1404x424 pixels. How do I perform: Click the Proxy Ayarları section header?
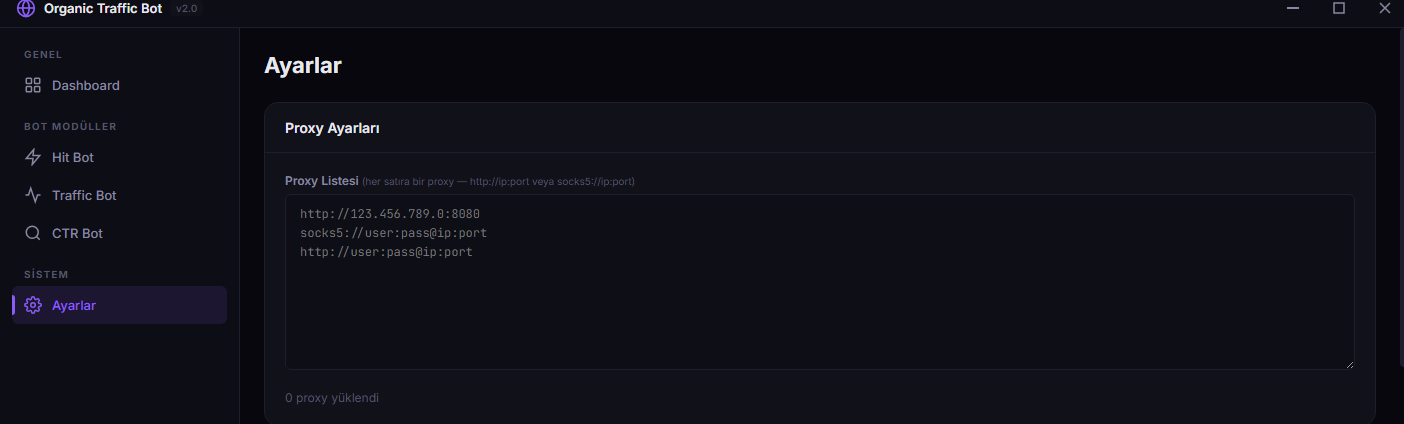pos(332,129)
